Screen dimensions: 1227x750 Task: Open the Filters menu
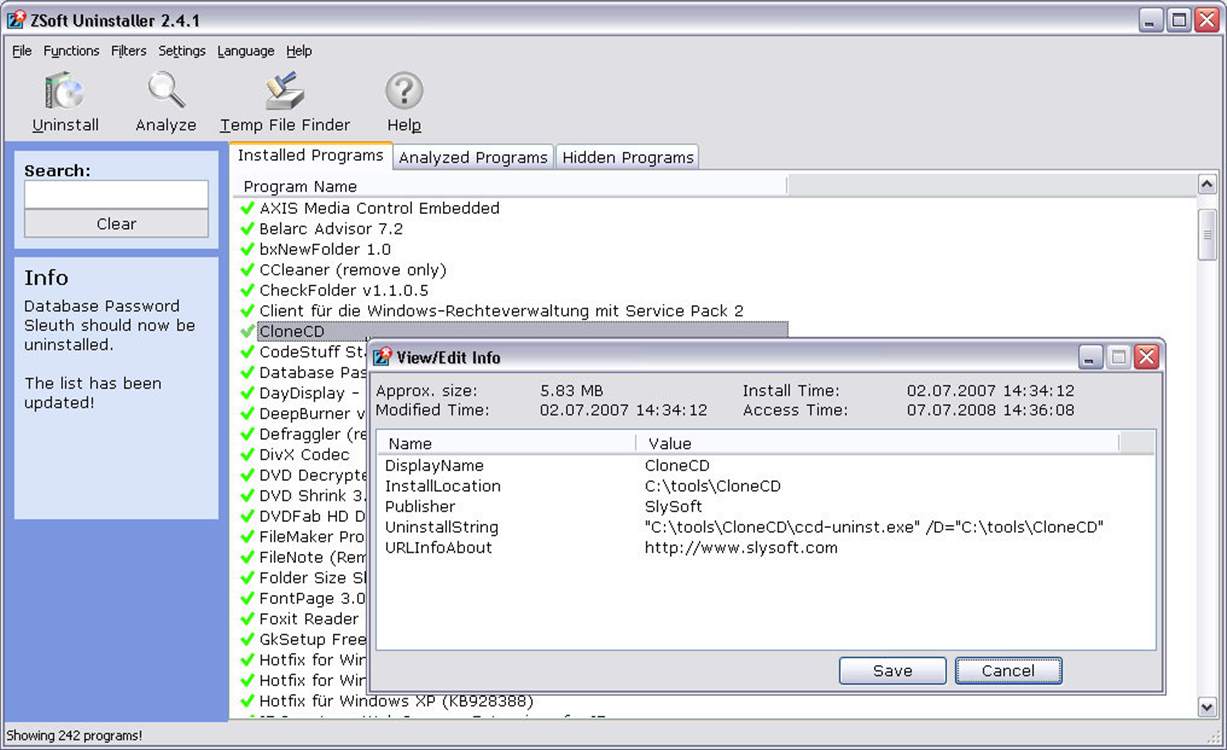pos(129,51)
